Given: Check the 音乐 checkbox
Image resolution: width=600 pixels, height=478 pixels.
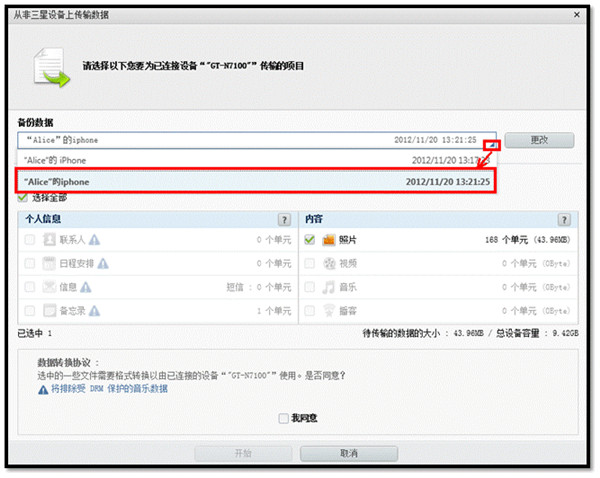Looking at the screenshot, I should (x=310, y=287).
